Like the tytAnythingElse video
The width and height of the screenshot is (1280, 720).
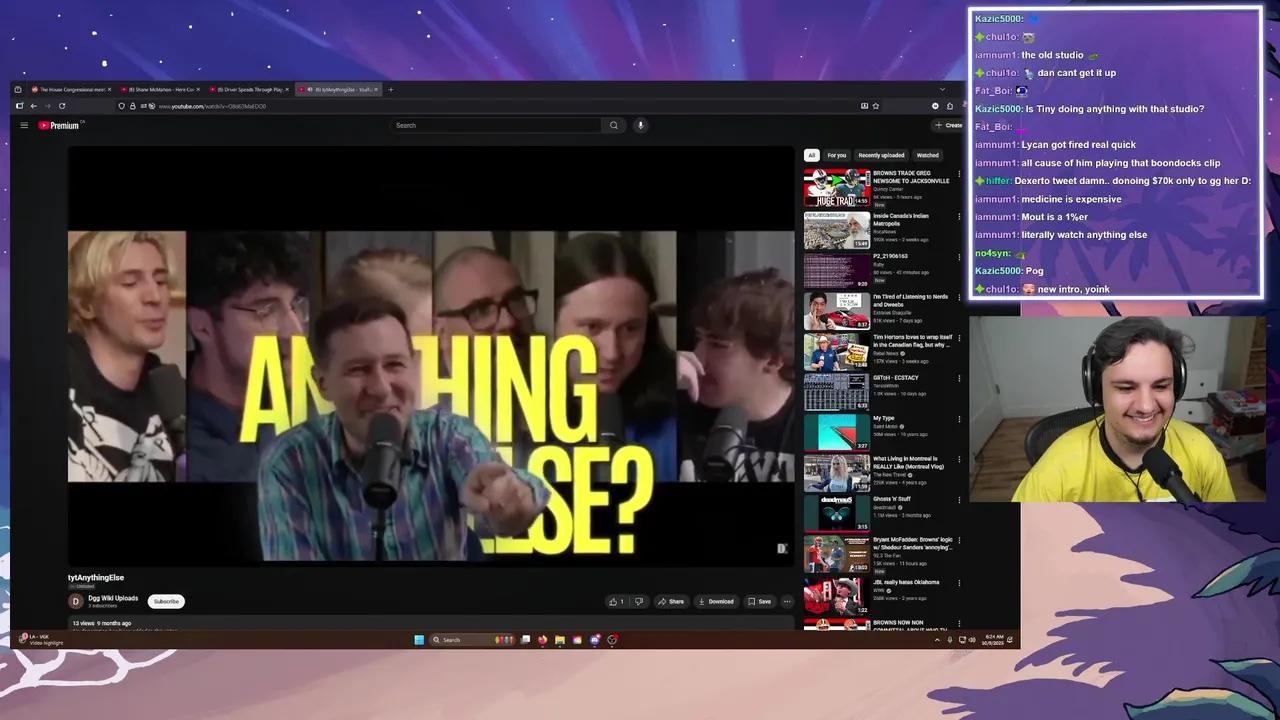click(616, 601)
